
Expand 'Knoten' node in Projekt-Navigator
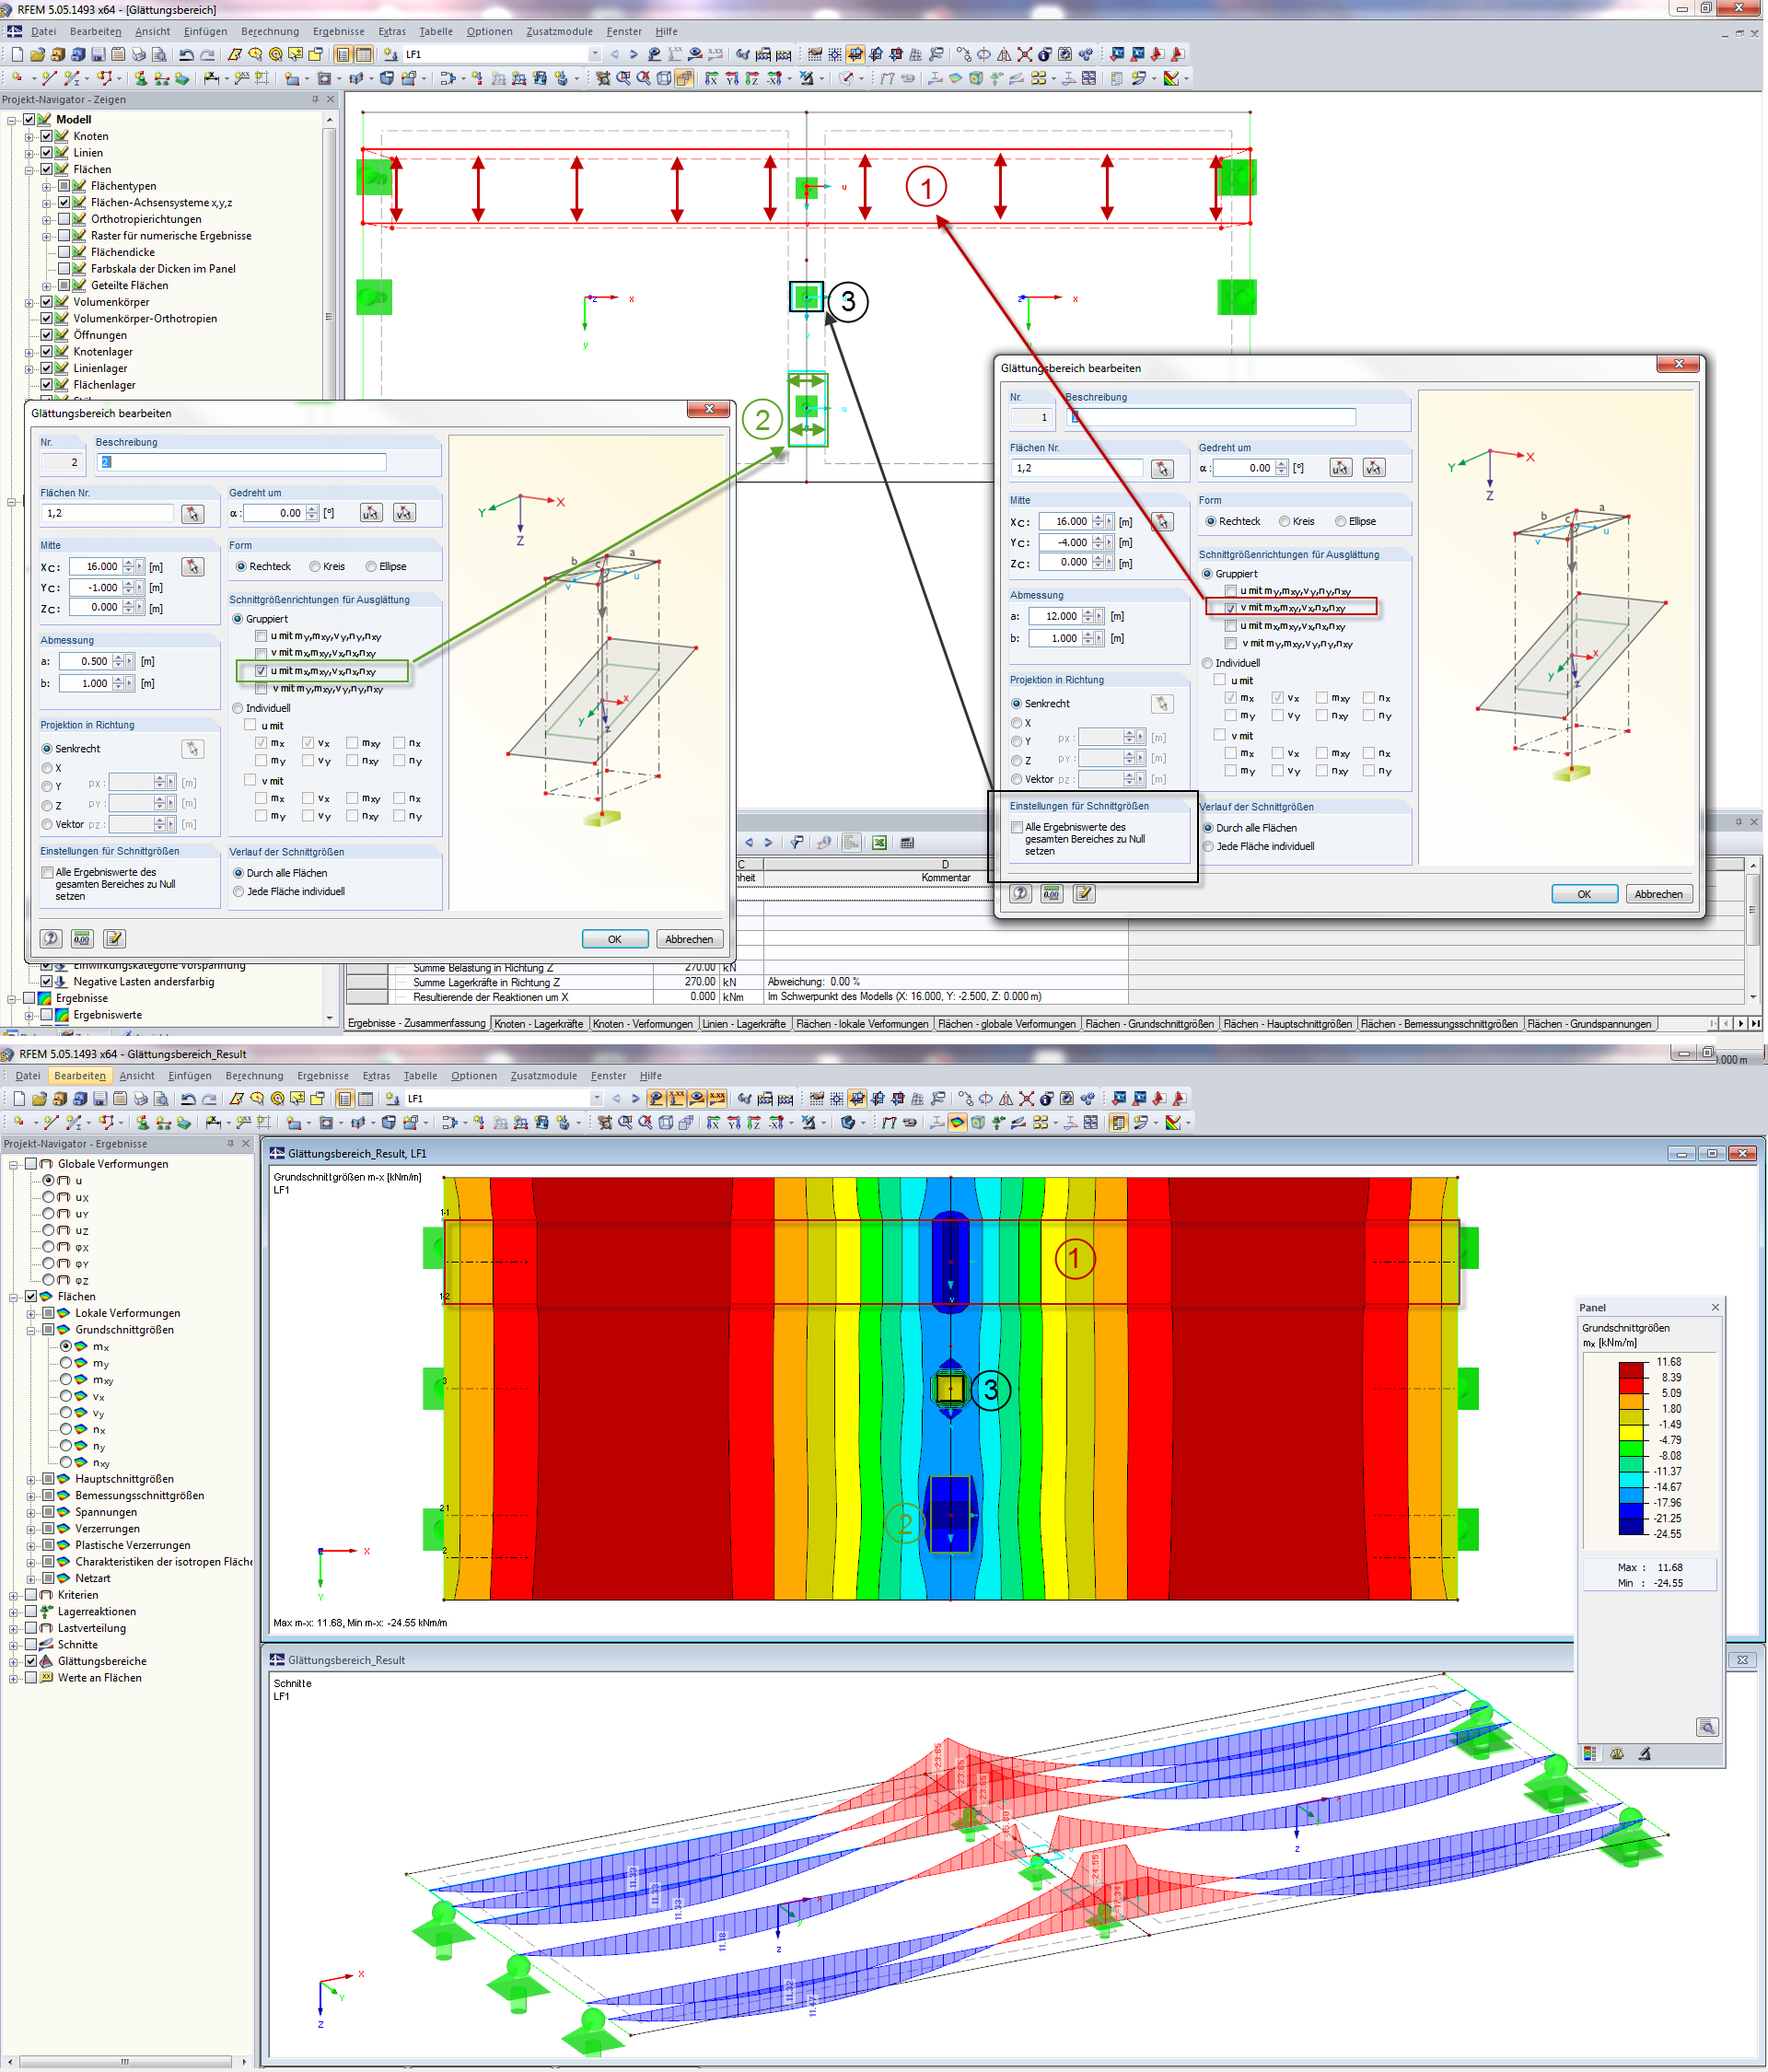(29, 136)
